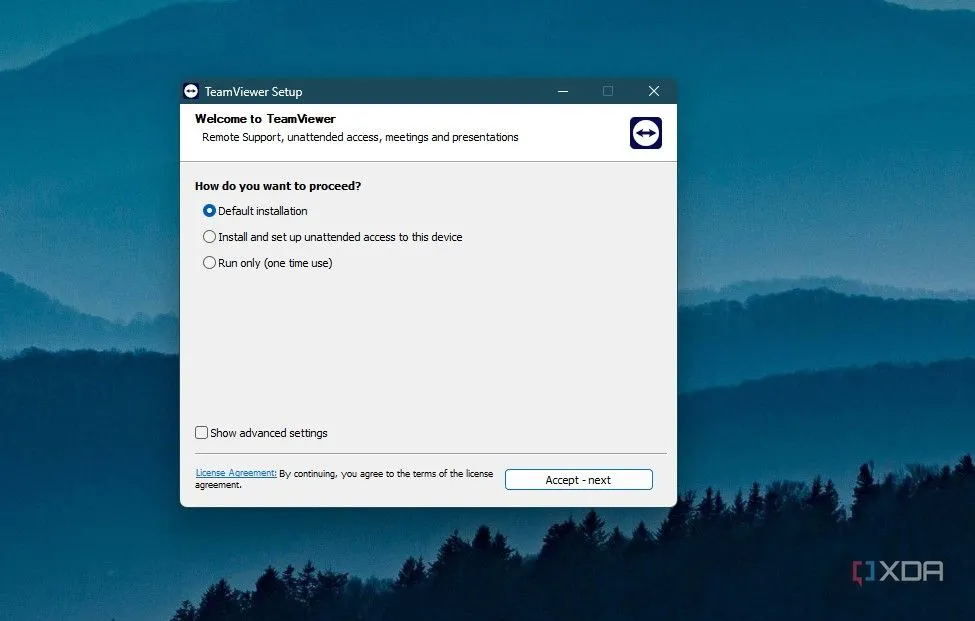This screenshot has width=975, height=621.
Task: Choose Install and set up unattended access option
Action: coord(210,237)
